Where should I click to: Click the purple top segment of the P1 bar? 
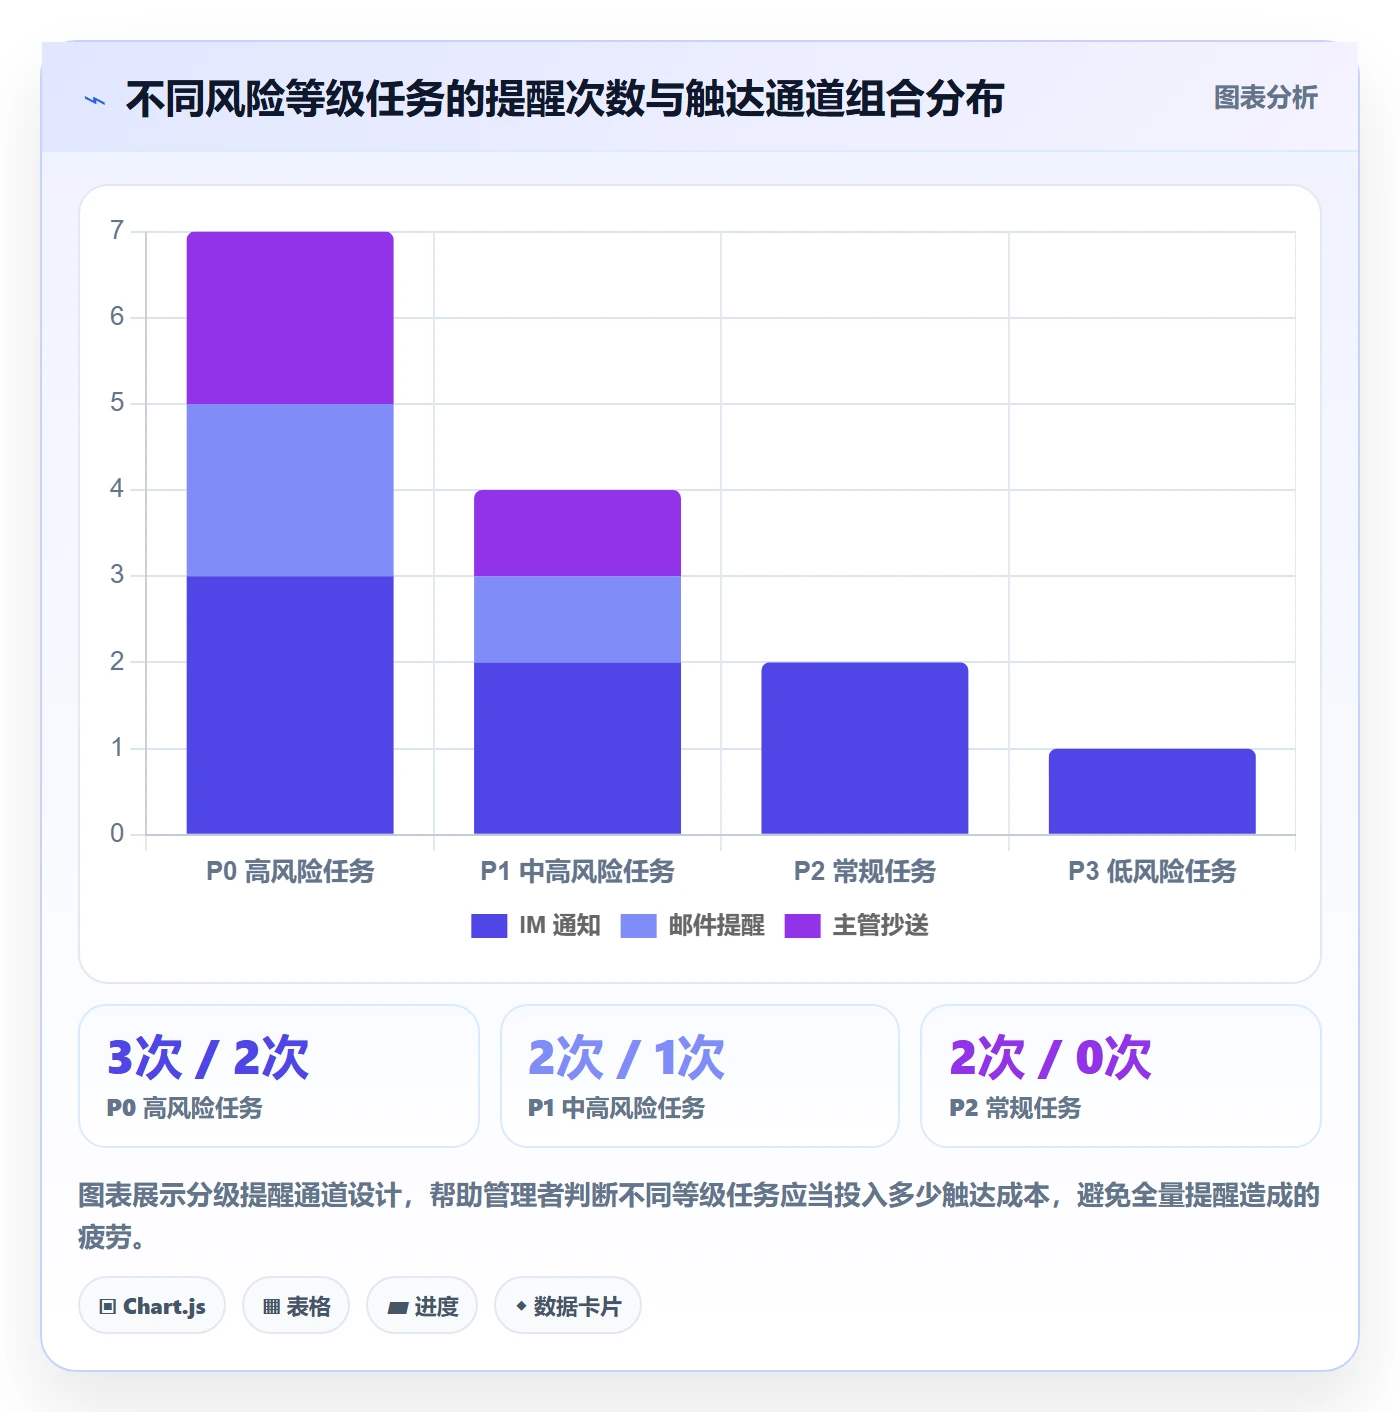pyautogui.click(x=577, y=533)
